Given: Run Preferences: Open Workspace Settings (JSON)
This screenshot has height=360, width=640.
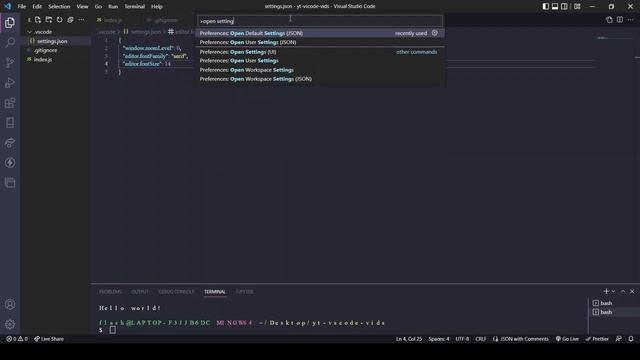Looking at the screenshot, I should tap(320, 79).
